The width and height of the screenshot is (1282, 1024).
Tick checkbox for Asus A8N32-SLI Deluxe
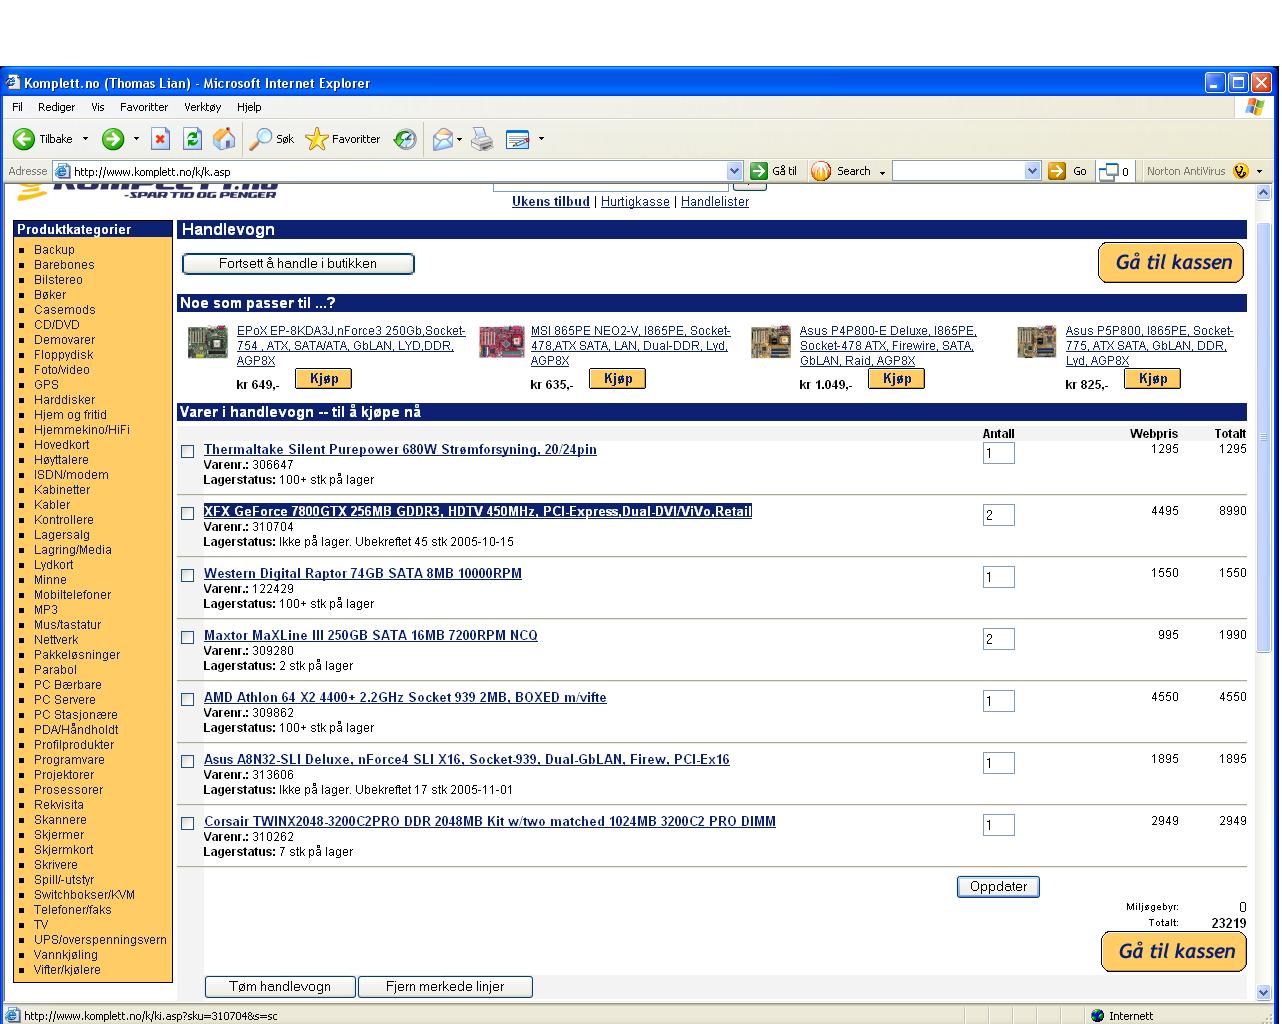coord(187,762)
